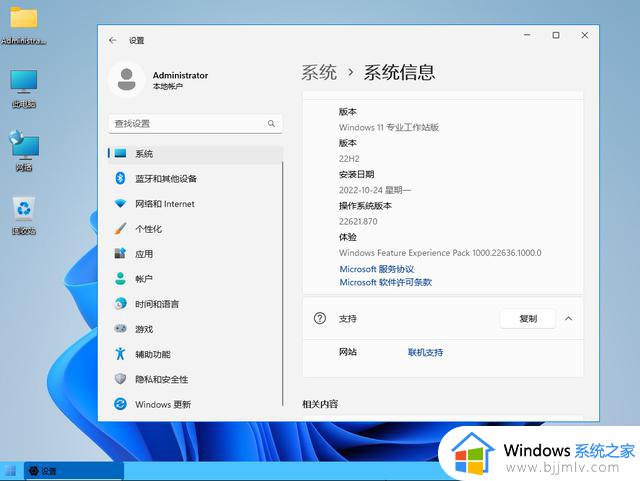Click the sidebar vertical scrollbar
The height and width of the screenshot is (481, 640).
[282, 283]
